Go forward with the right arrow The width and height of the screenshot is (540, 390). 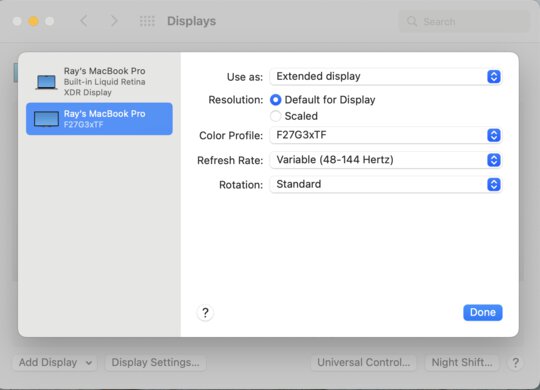(x=114, y=21)
